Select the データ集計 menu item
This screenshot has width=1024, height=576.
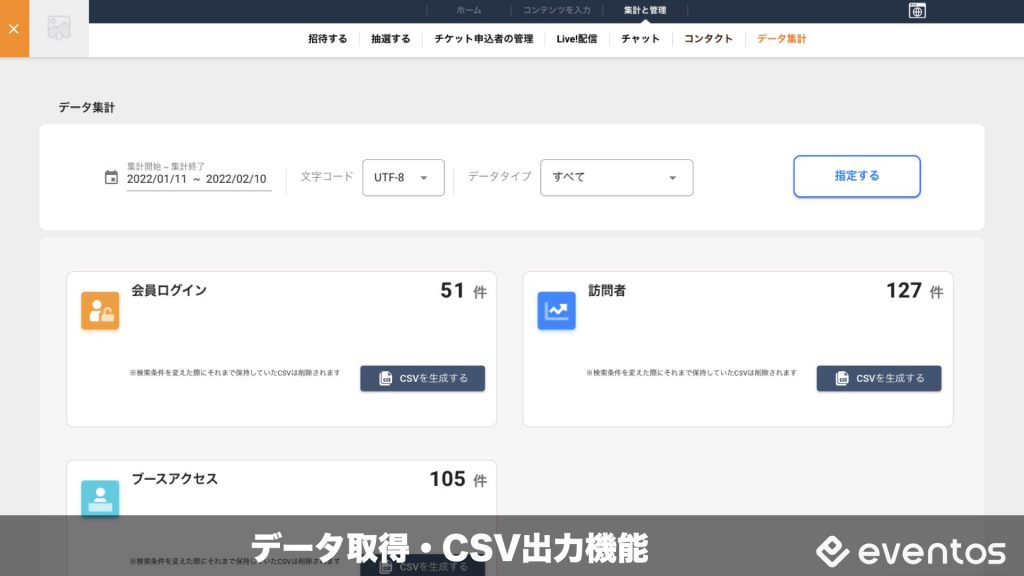click(x=782, y=39)
